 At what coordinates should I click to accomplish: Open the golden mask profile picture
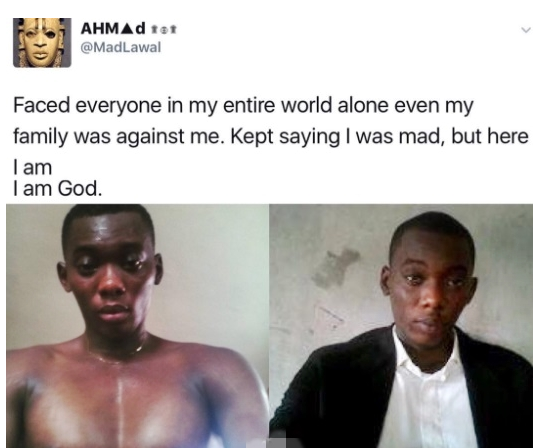point(42,43)
